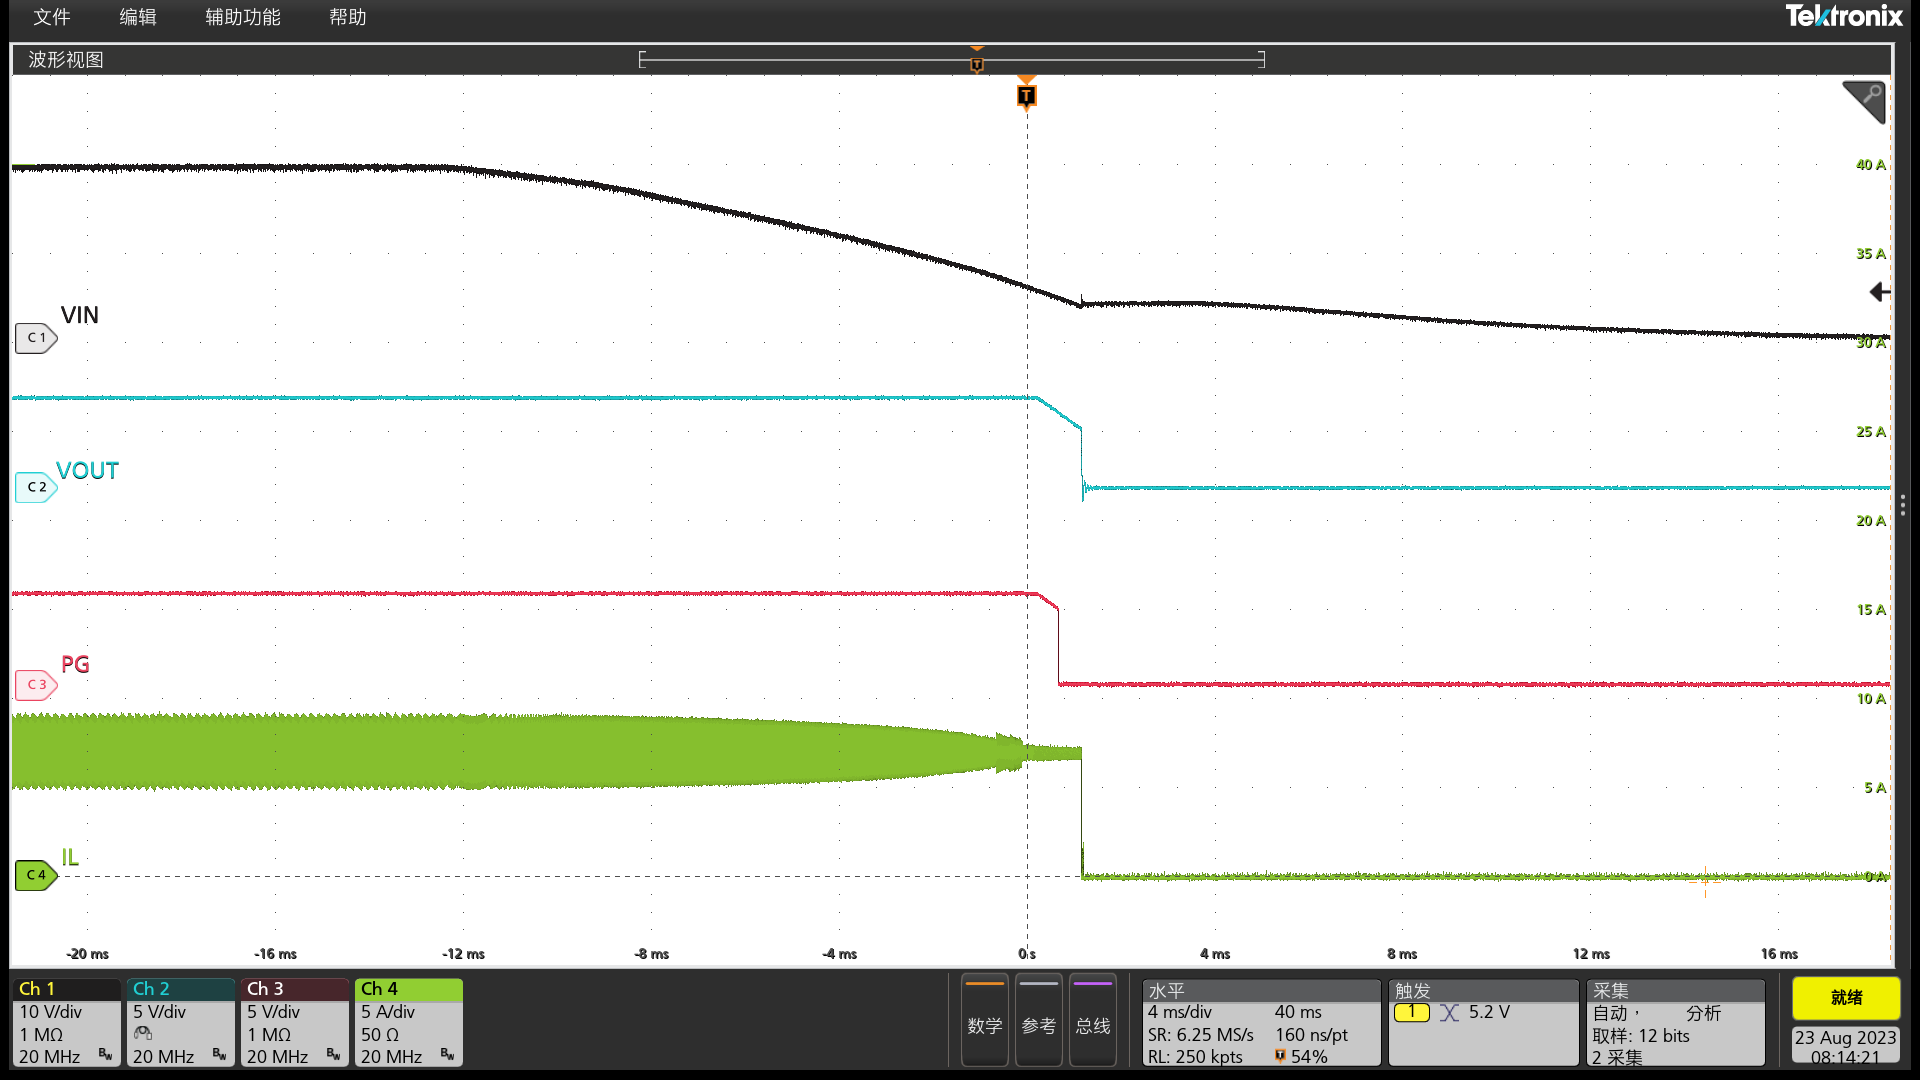Add a 数学 math waveform
The height and width of the screenshot is (1080, 1920).
click(x=984, y=1022)
